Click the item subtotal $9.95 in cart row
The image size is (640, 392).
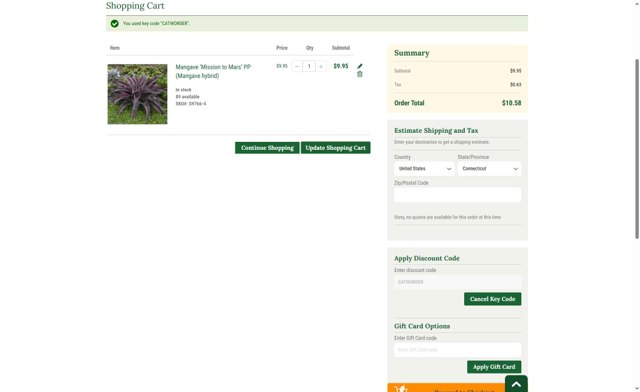[341, 66]
